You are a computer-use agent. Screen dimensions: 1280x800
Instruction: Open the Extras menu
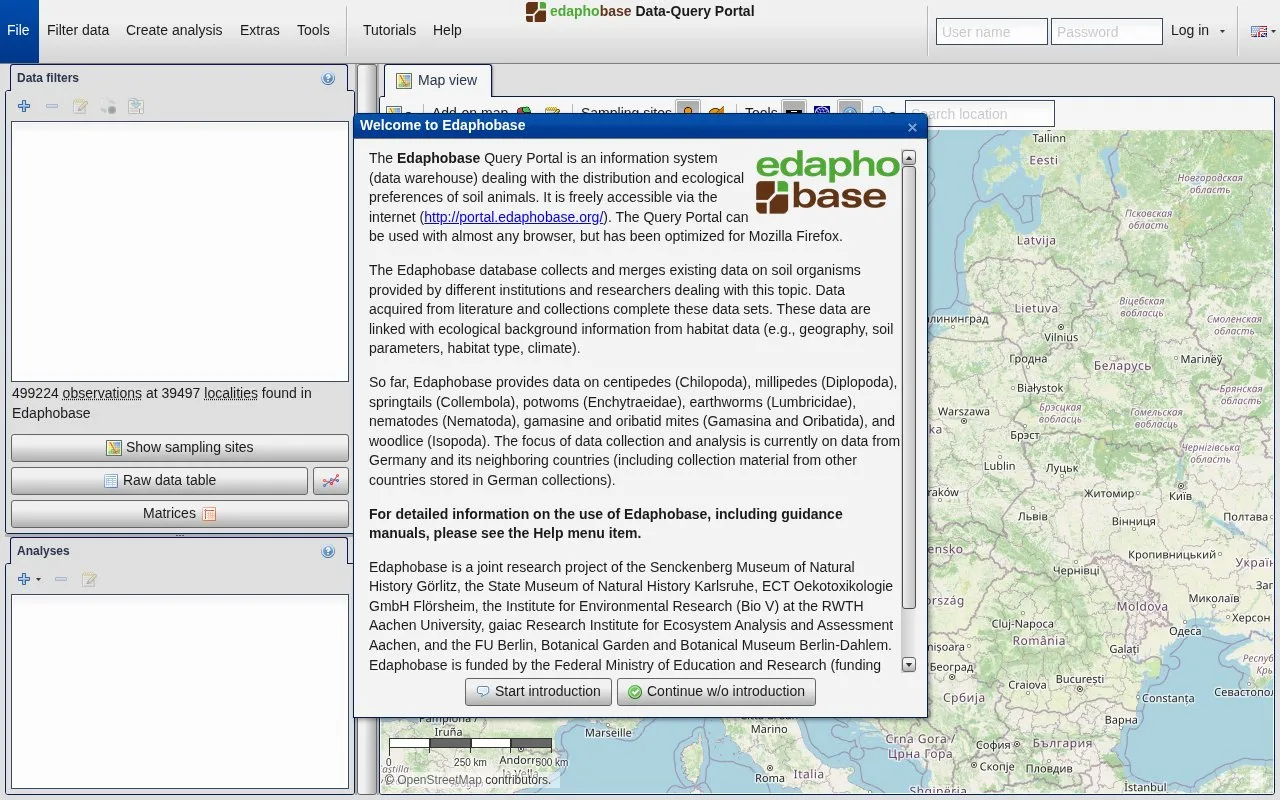click(x=260, y=30)
